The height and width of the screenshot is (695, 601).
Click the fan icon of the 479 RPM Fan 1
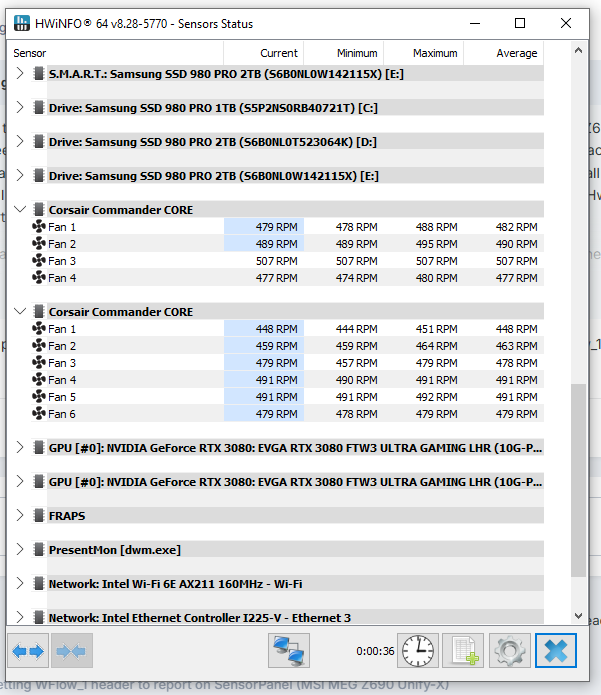pos(39,226)
